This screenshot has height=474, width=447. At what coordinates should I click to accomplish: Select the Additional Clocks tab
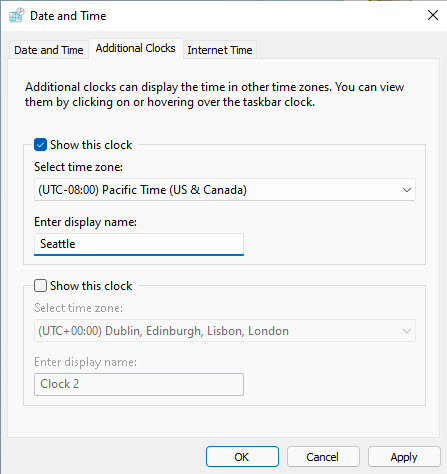pyautogui.click(x=135, y=48)
